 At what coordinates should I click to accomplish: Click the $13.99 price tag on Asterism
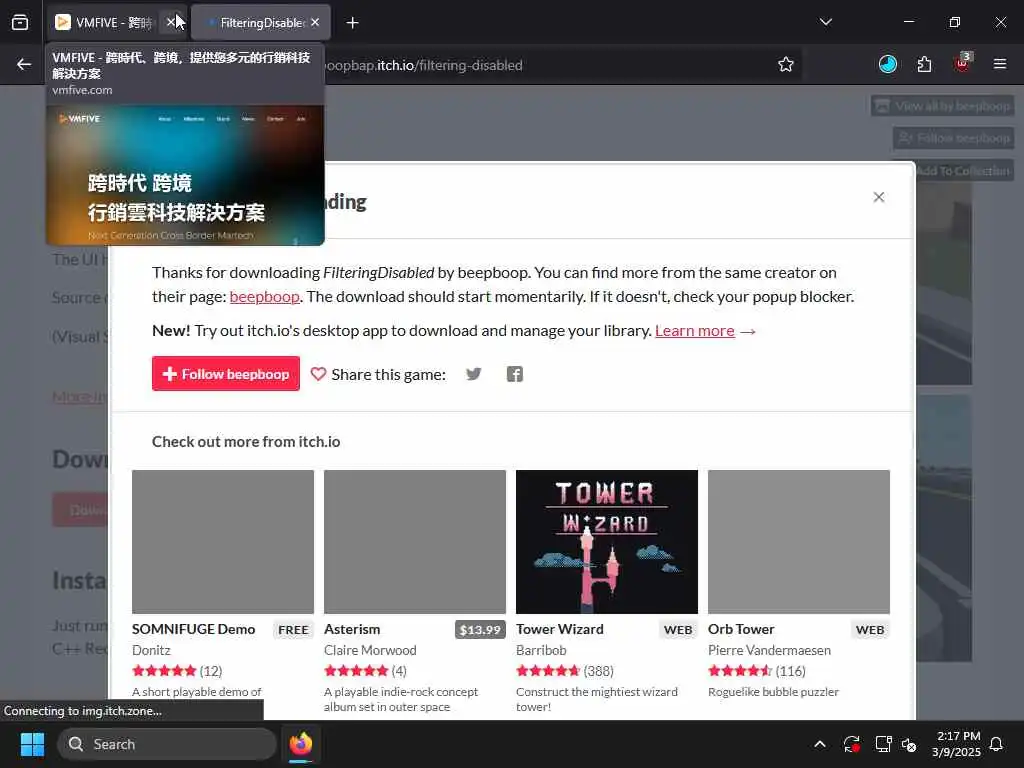click(480, 630)
